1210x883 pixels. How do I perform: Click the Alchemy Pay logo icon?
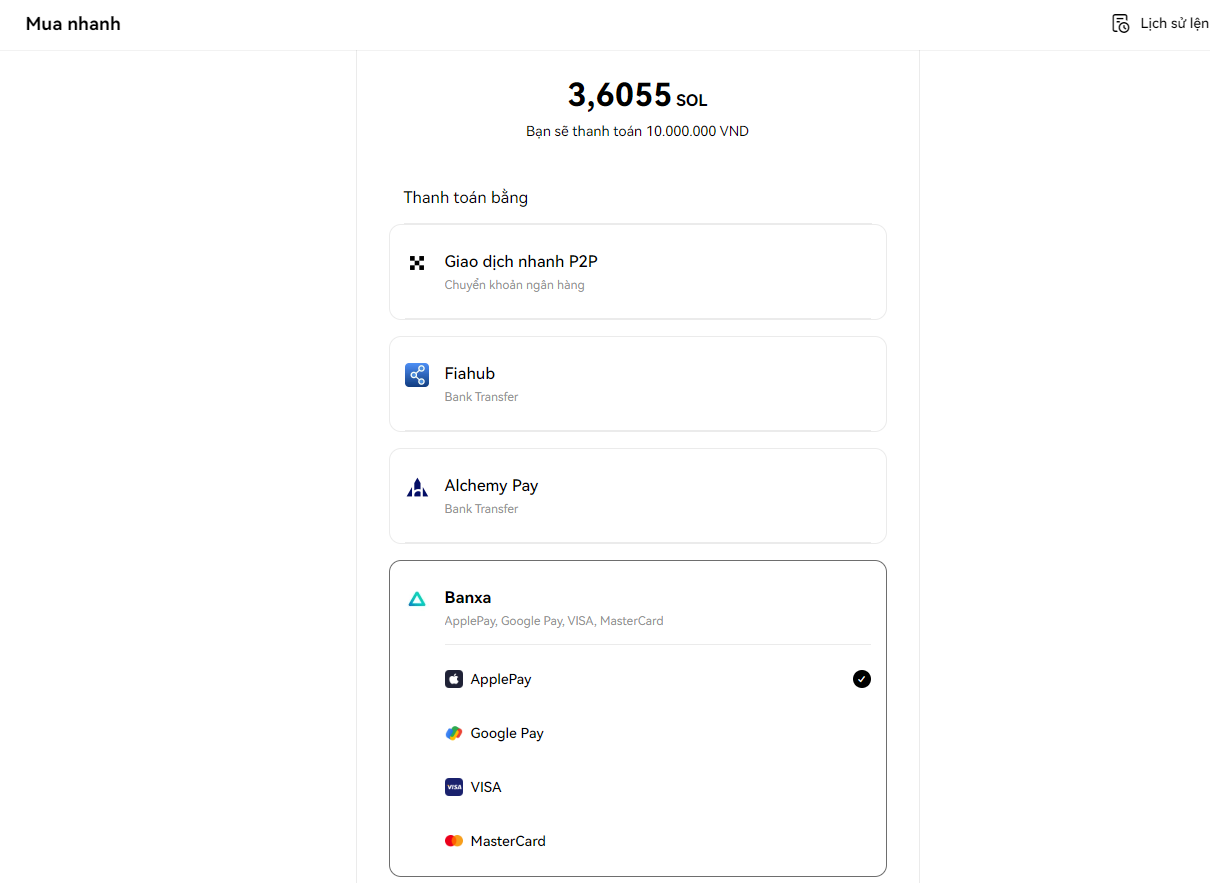coord(417,487)
